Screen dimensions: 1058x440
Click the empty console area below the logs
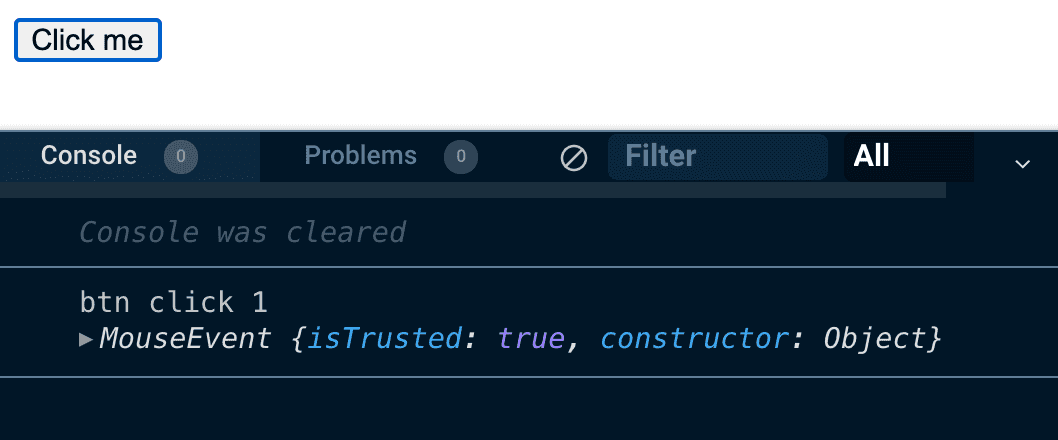click(x=529, y=410)
